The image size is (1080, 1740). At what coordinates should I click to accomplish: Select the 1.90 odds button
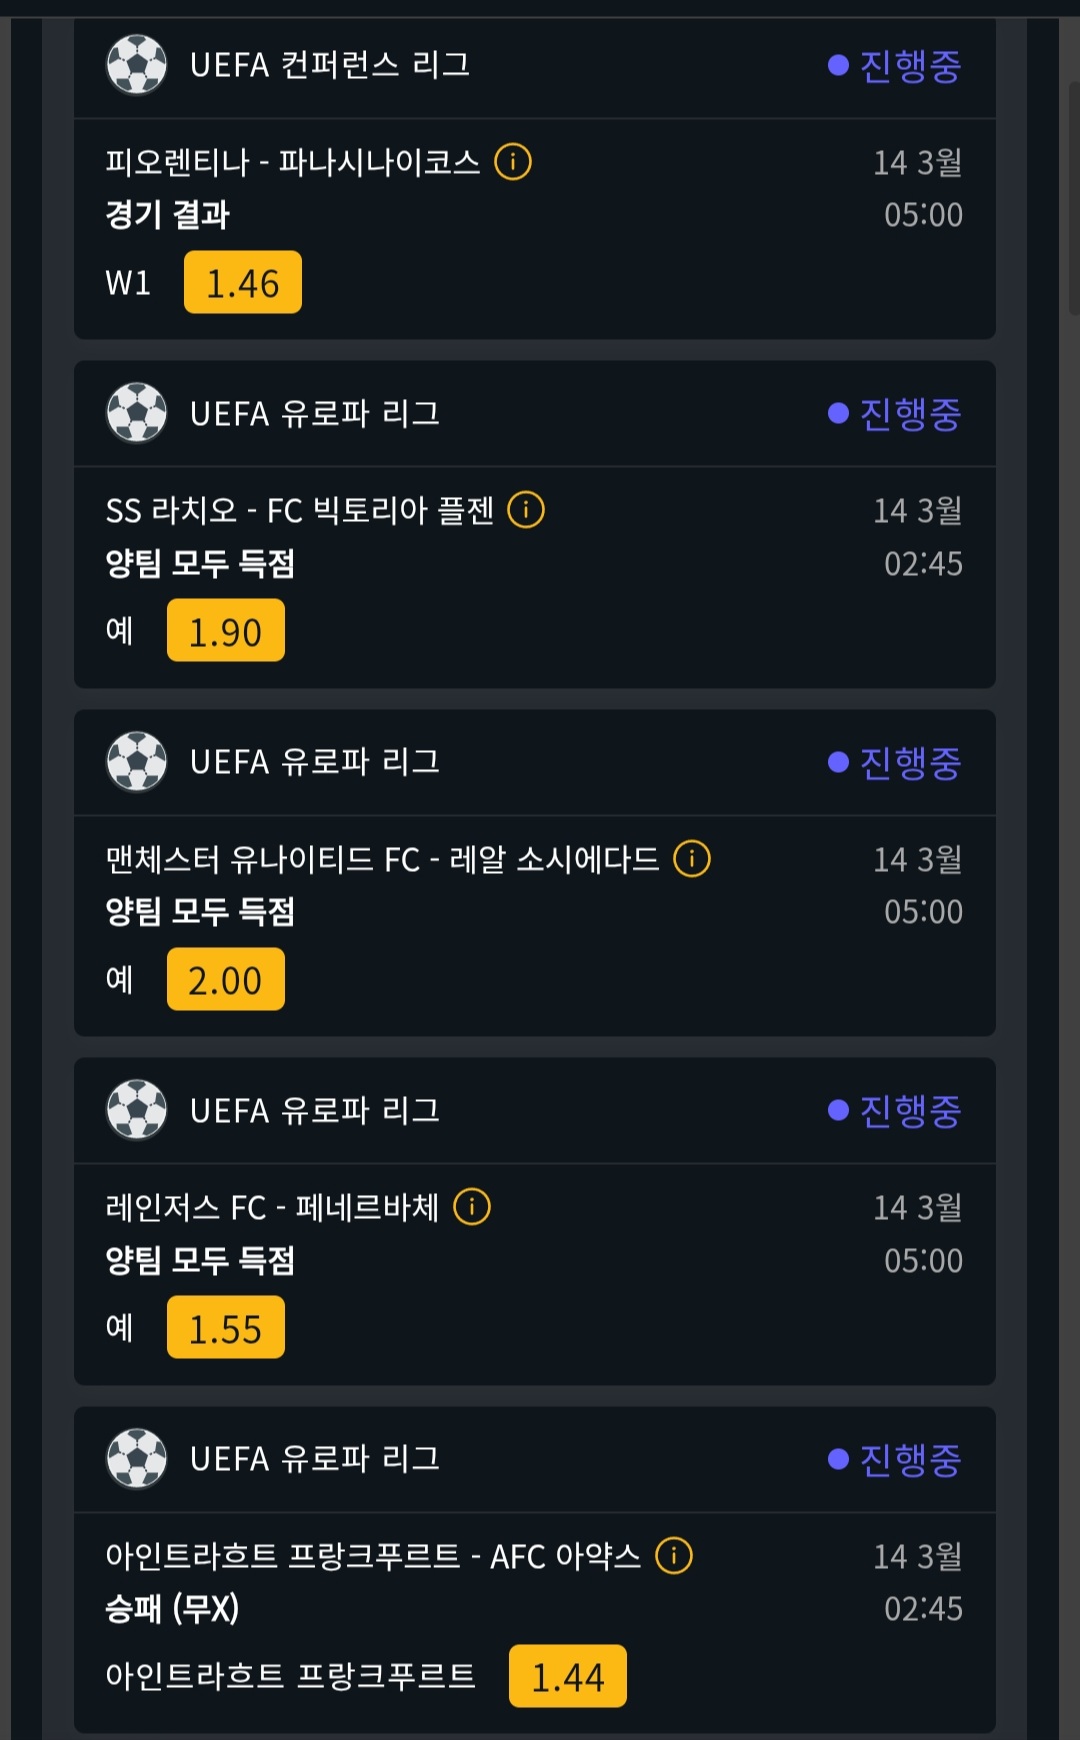coord(226,631)
